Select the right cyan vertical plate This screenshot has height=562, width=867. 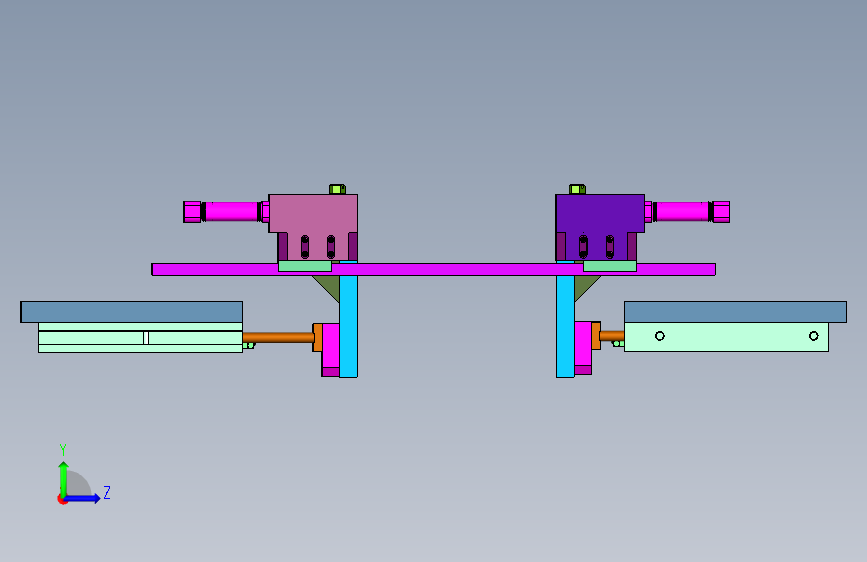[565, 326]
